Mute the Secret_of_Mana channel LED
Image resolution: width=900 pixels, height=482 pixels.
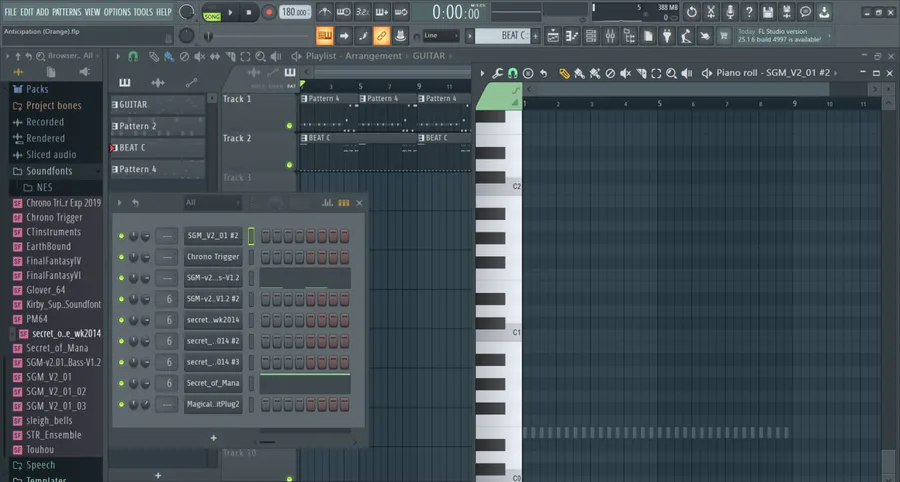(121, 383)
